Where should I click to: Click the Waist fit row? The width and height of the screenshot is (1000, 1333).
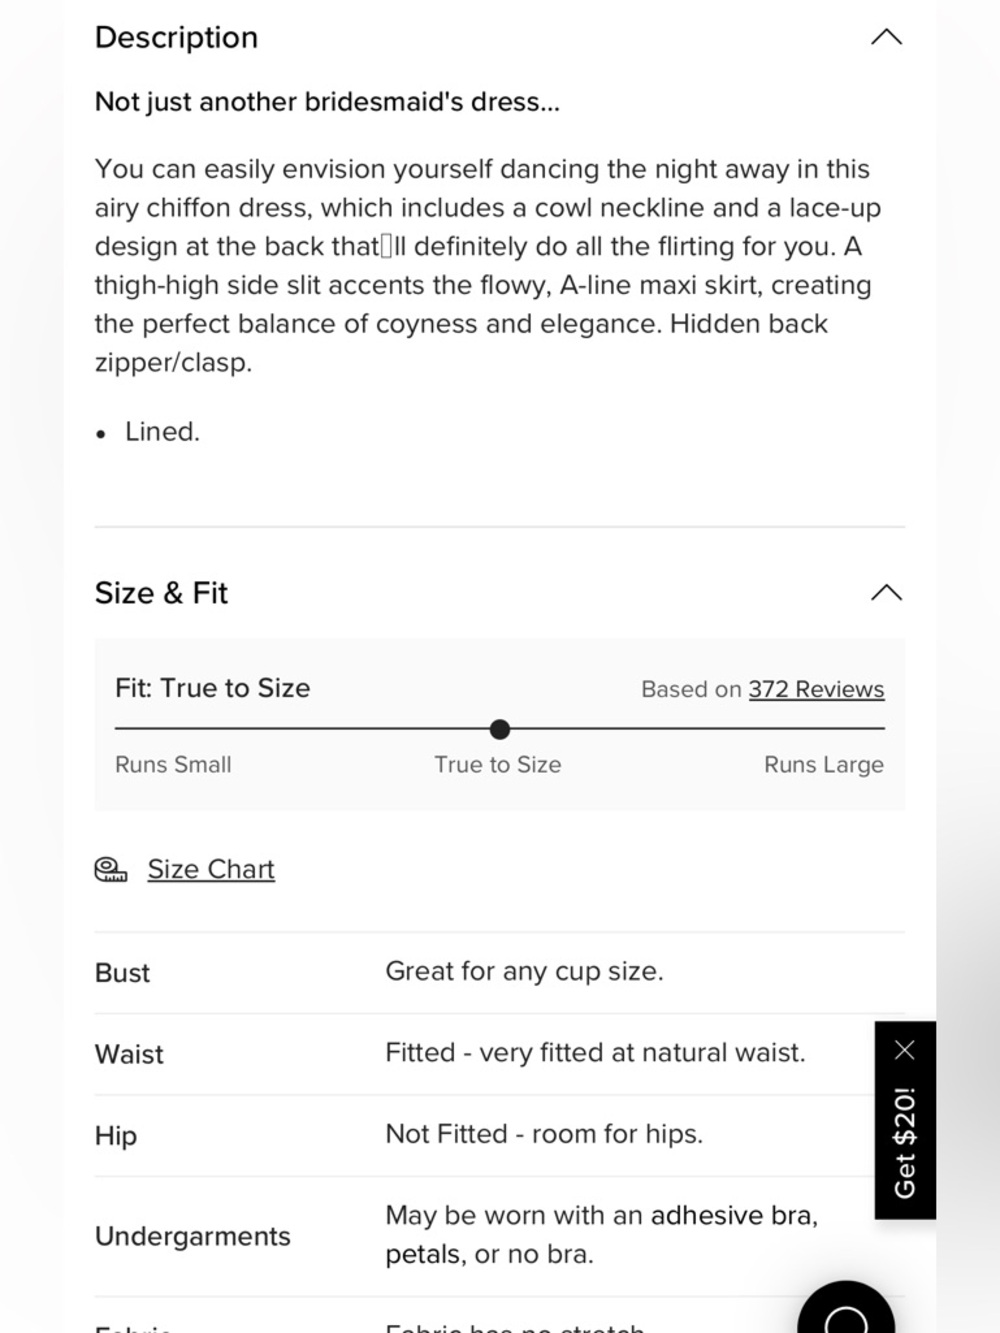(500, 1054)
